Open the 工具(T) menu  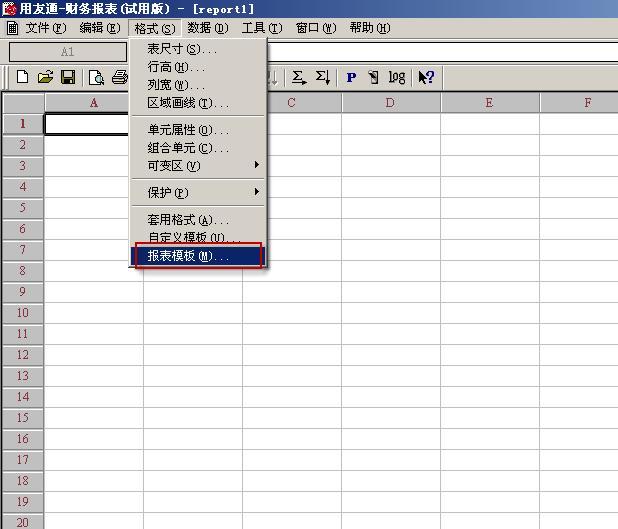[262, 28]
